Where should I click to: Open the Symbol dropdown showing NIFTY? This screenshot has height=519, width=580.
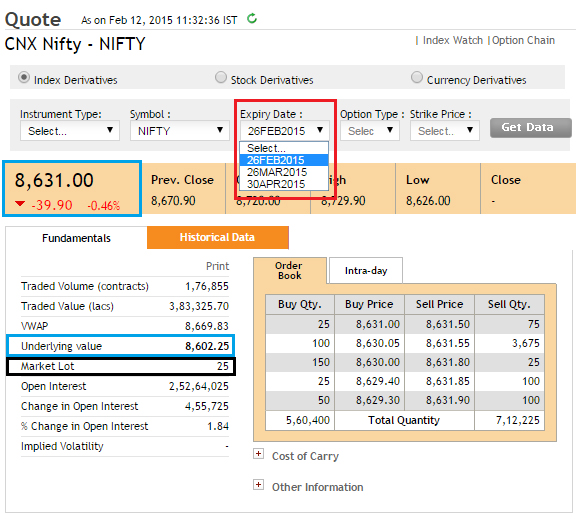point(180,131)
